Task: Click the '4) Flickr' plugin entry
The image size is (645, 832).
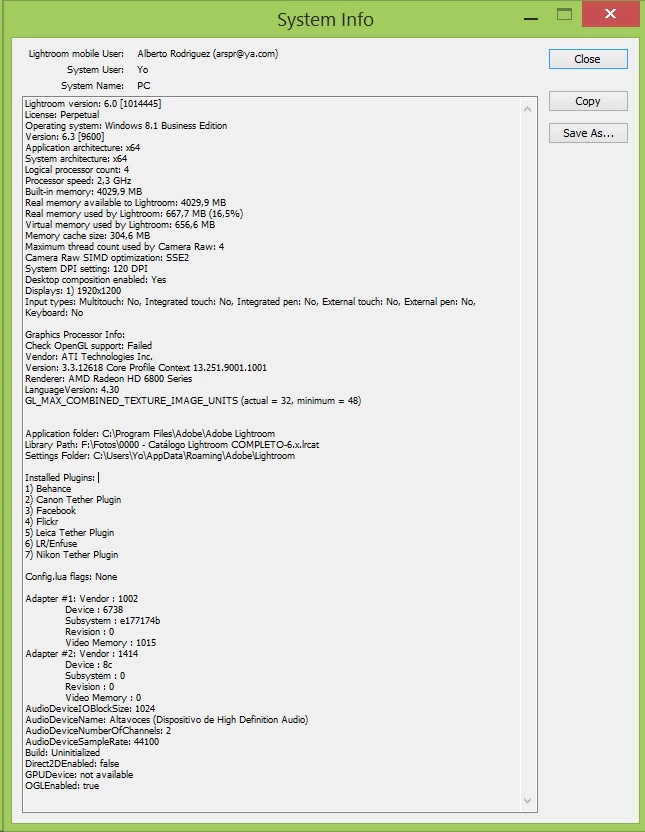Action: 41,522
